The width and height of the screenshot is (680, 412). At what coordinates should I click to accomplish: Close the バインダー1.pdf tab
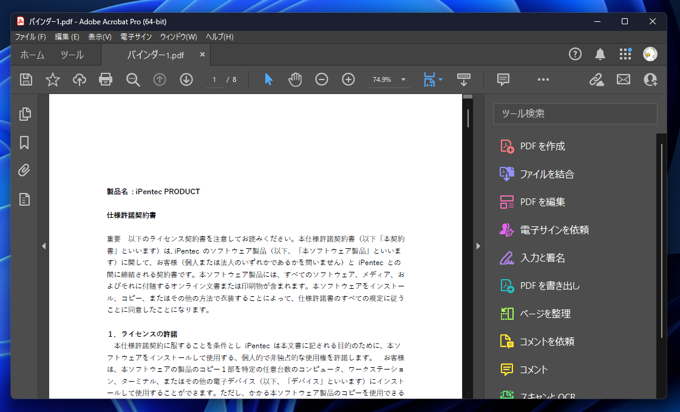[x=202, y=54]
